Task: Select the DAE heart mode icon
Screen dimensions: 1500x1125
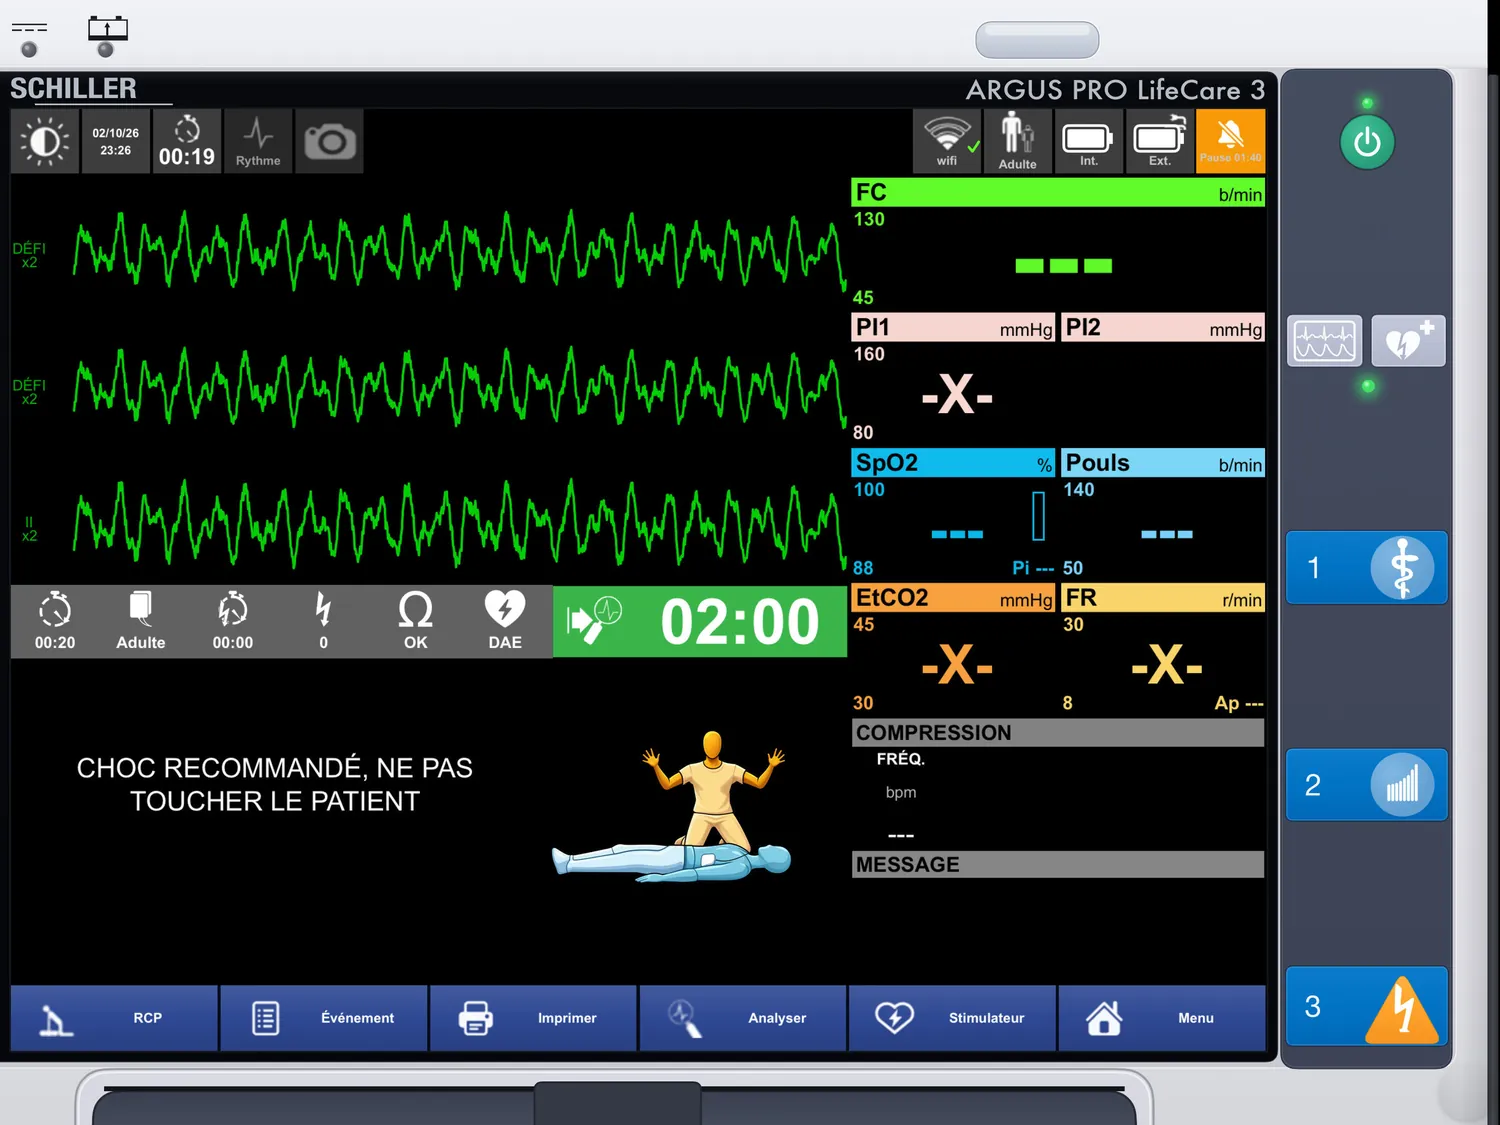Action: (505, 621)
